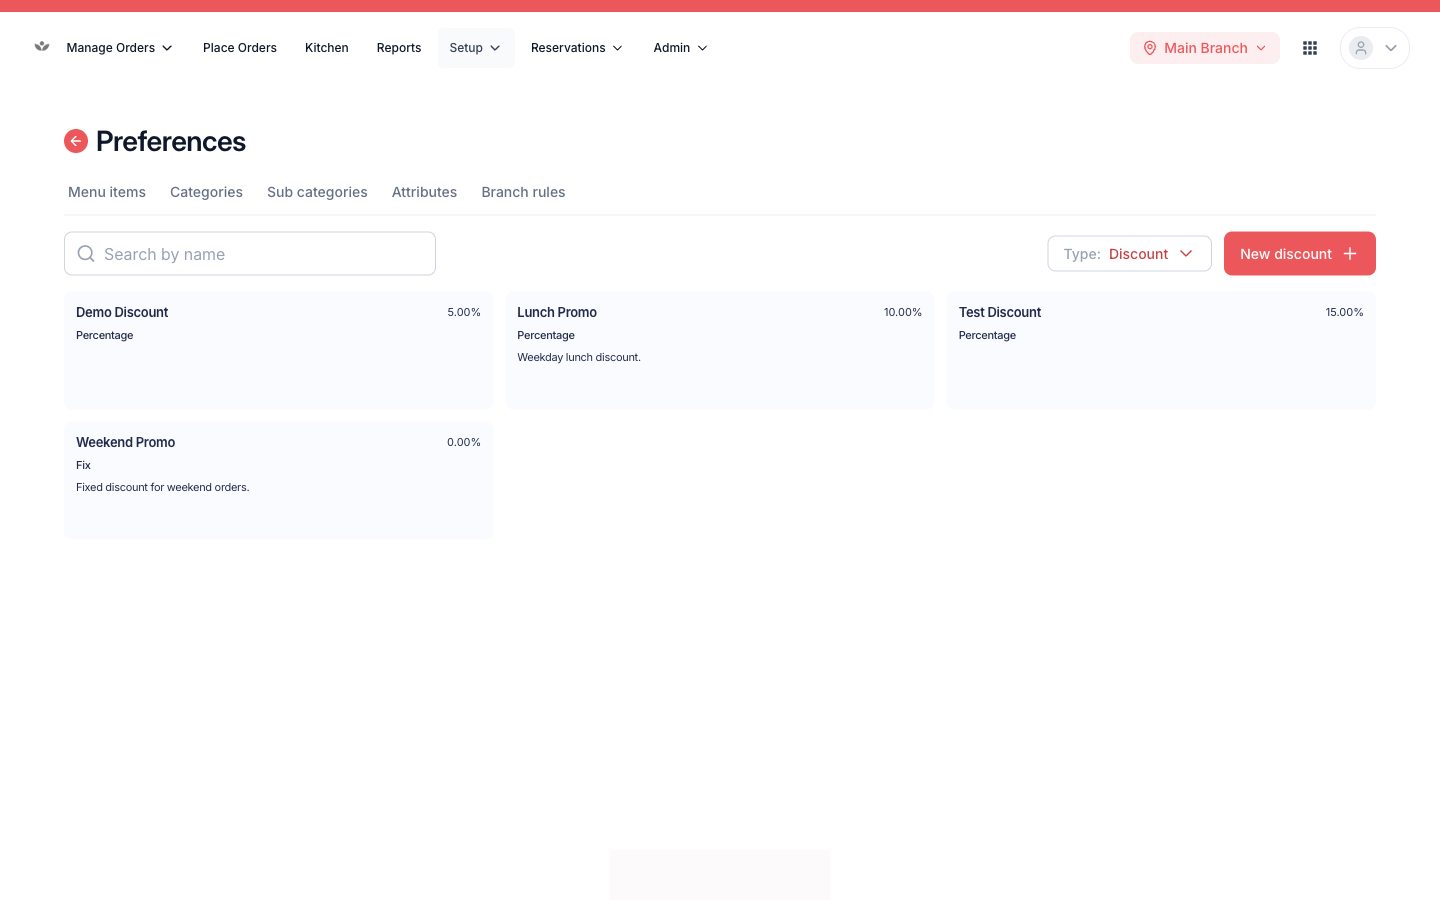Click the app logo icon

(x=42, y=47)
